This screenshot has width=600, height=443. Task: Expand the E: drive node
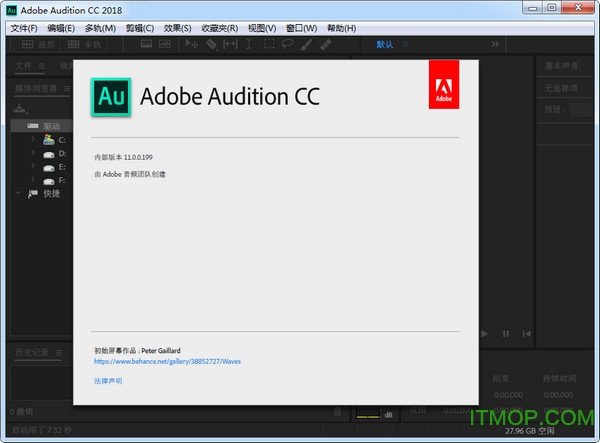coord(33,166)
